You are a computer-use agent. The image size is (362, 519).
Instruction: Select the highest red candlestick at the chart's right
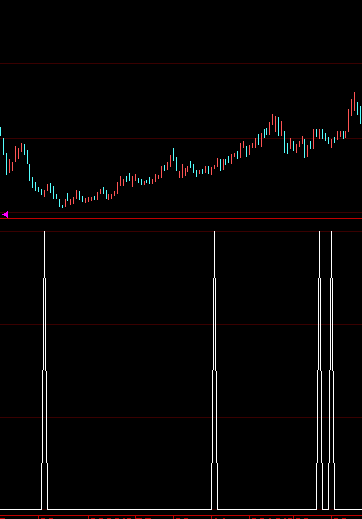tap(354, 102)
